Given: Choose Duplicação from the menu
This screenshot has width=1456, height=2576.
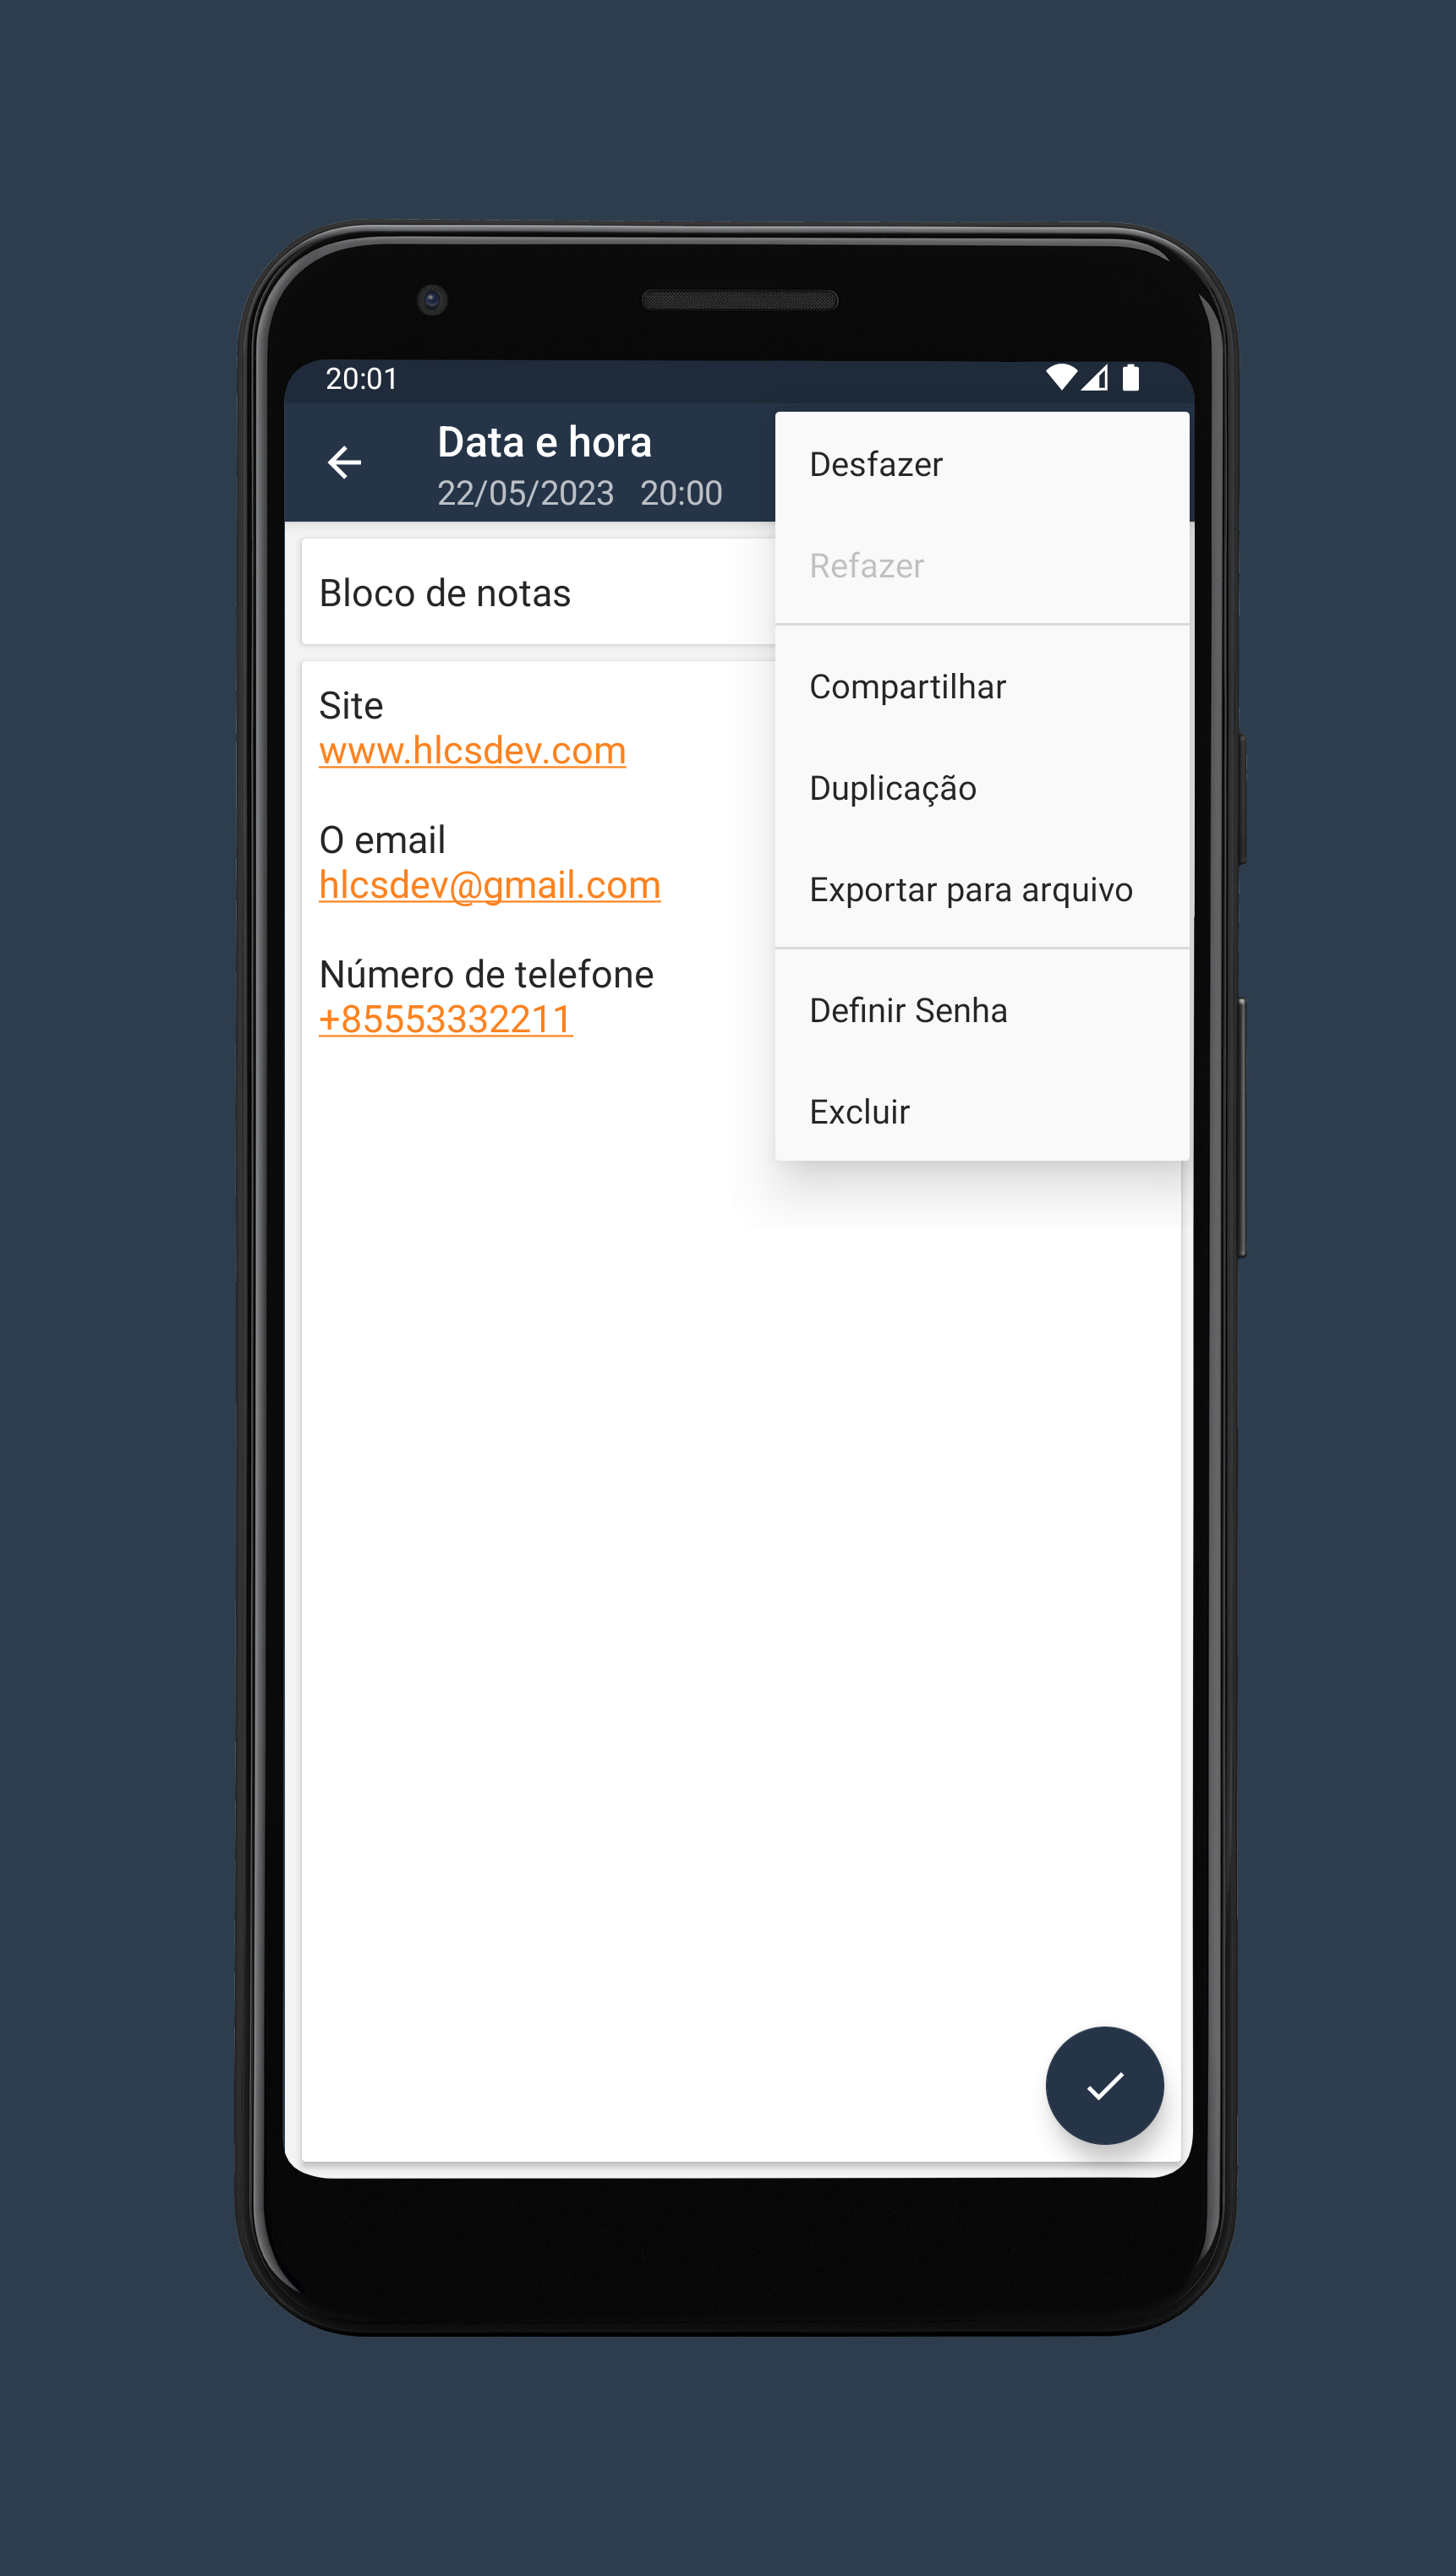Looking at the screenshot, I should [x=982, y=788].
